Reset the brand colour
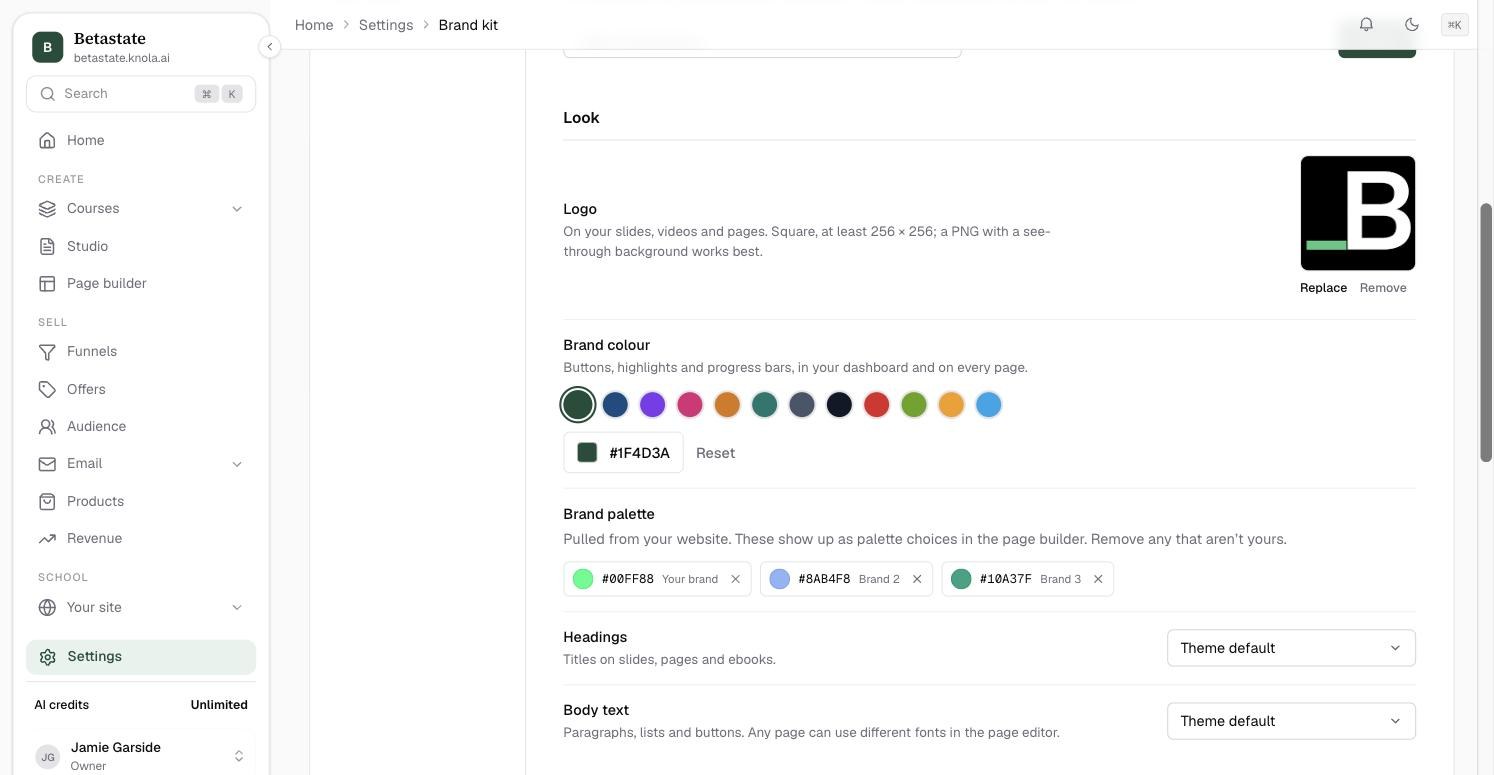 click(715, 453)
